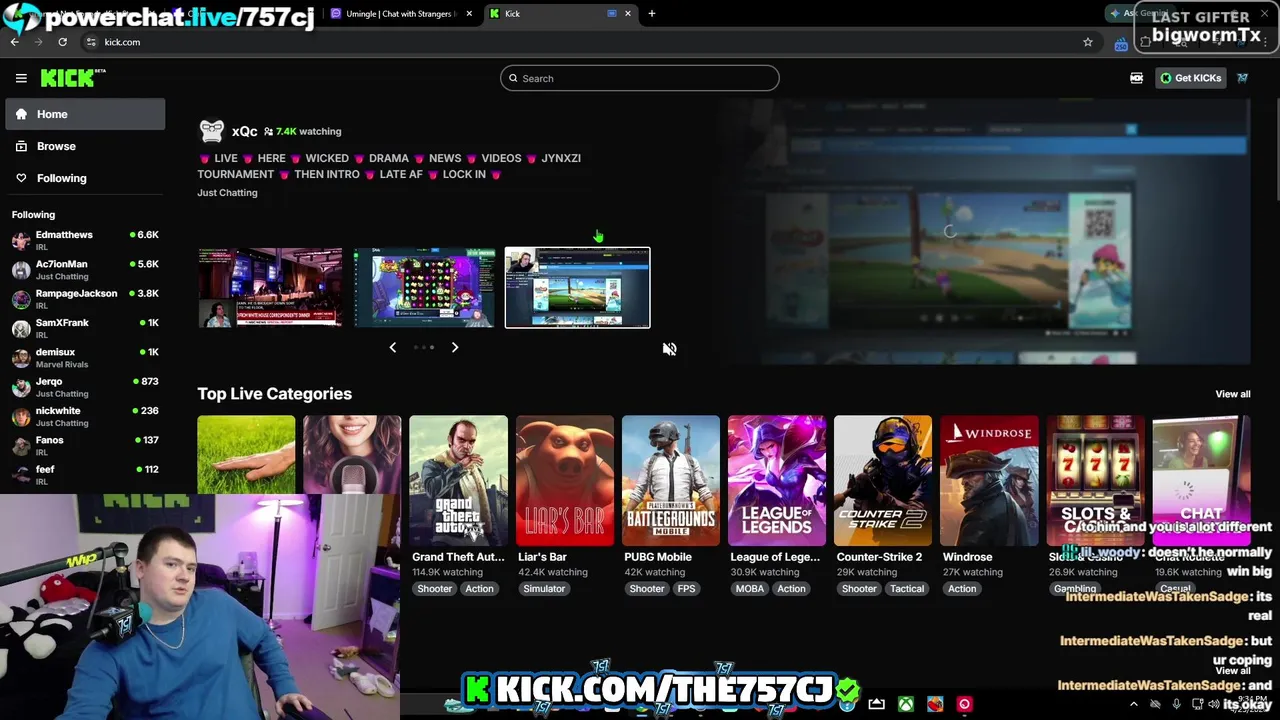The height and width of the screenshot is (720, 1280).
Task: Open the user avatar menu in Kick header
Action: (1243, 78)
